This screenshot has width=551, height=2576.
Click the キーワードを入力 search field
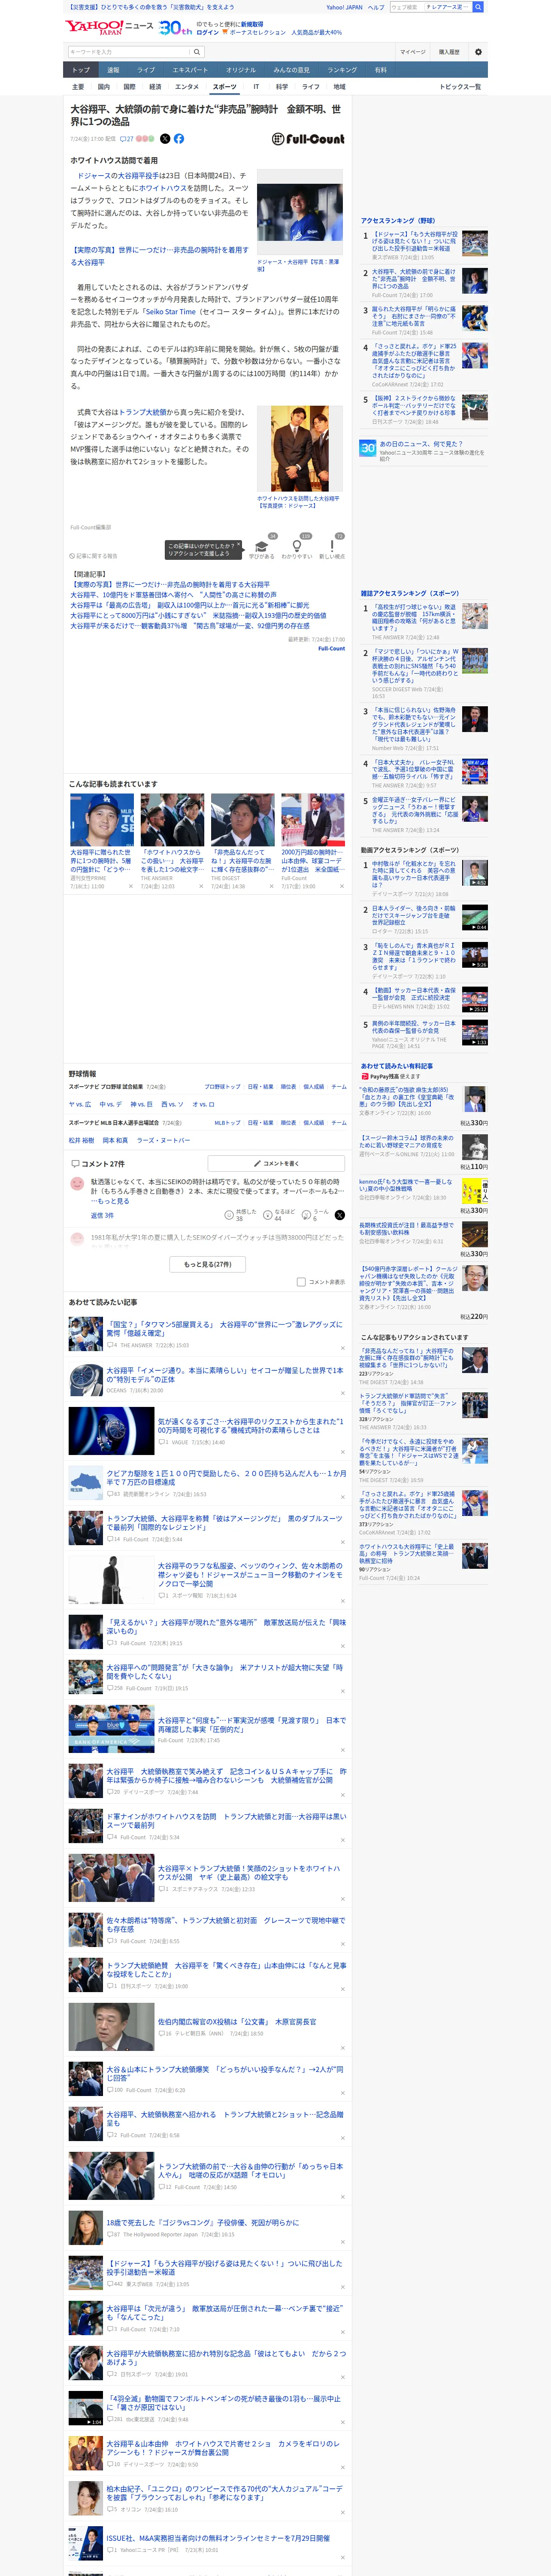[129, 52]
